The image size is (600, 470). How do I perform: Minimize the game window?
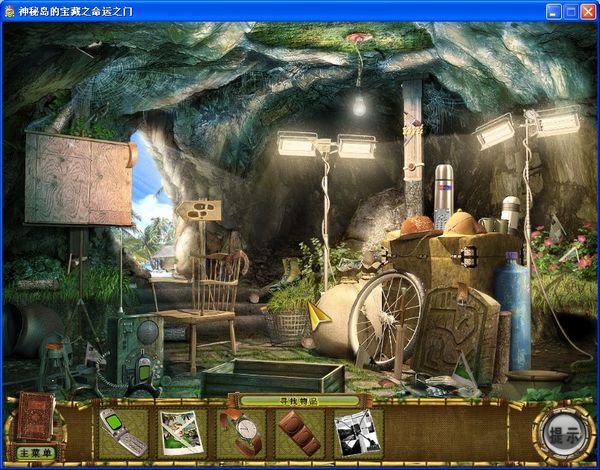(553, 12)
